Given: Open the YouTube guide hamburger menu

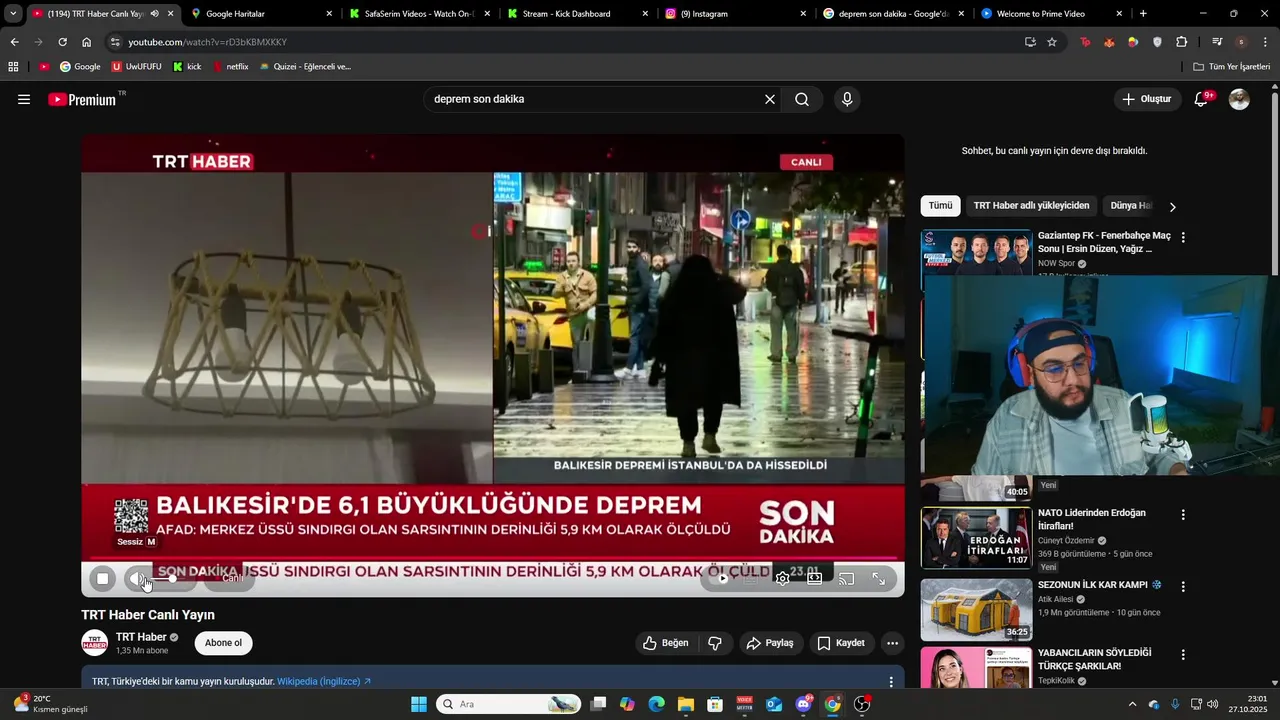Looking at the screenshot, I should click(x=24, y=99).
